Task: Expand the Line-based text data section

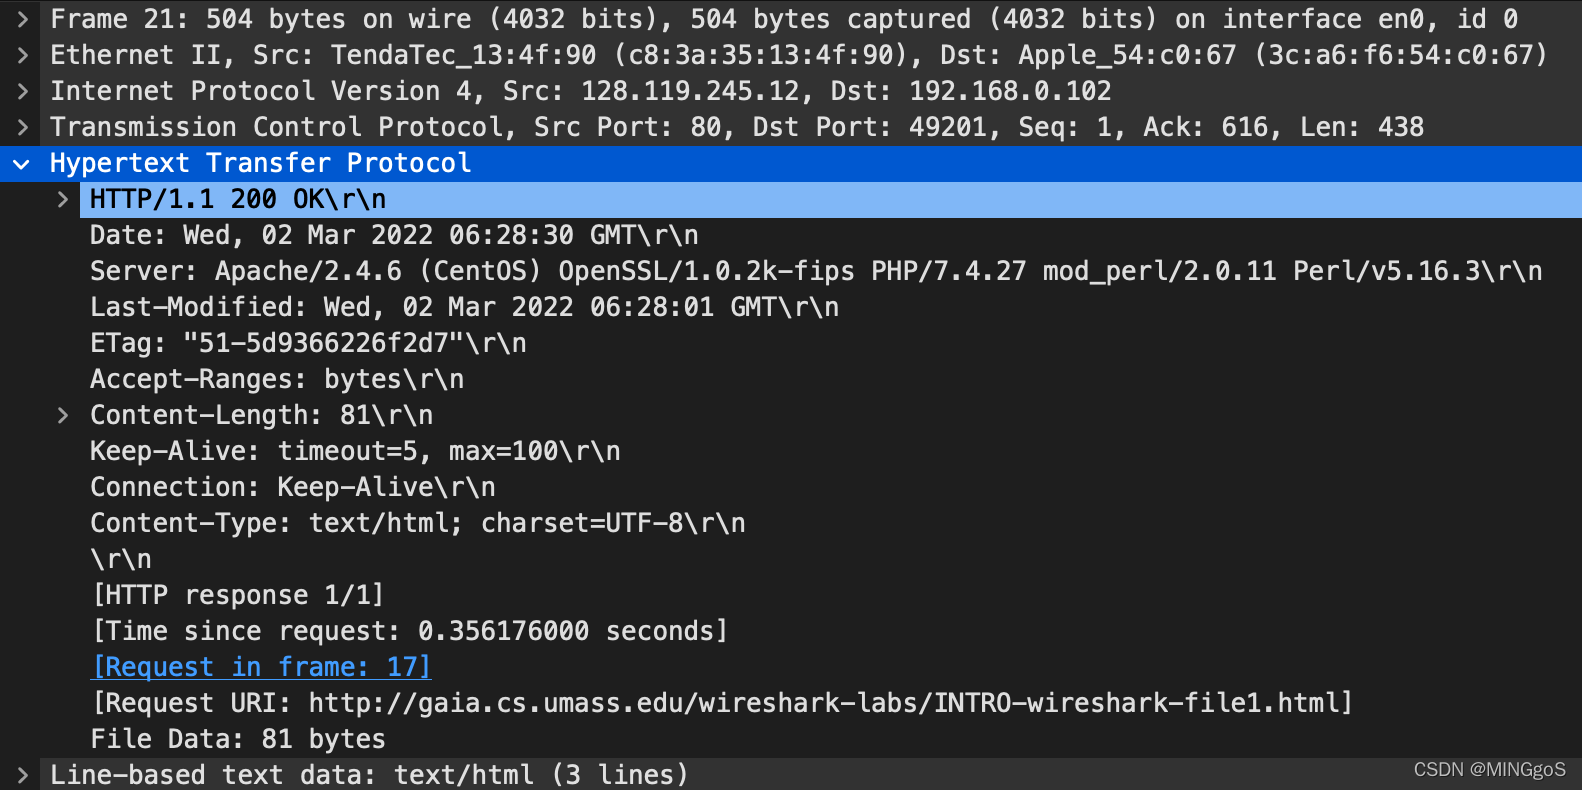Action: (x=22, y=774)
